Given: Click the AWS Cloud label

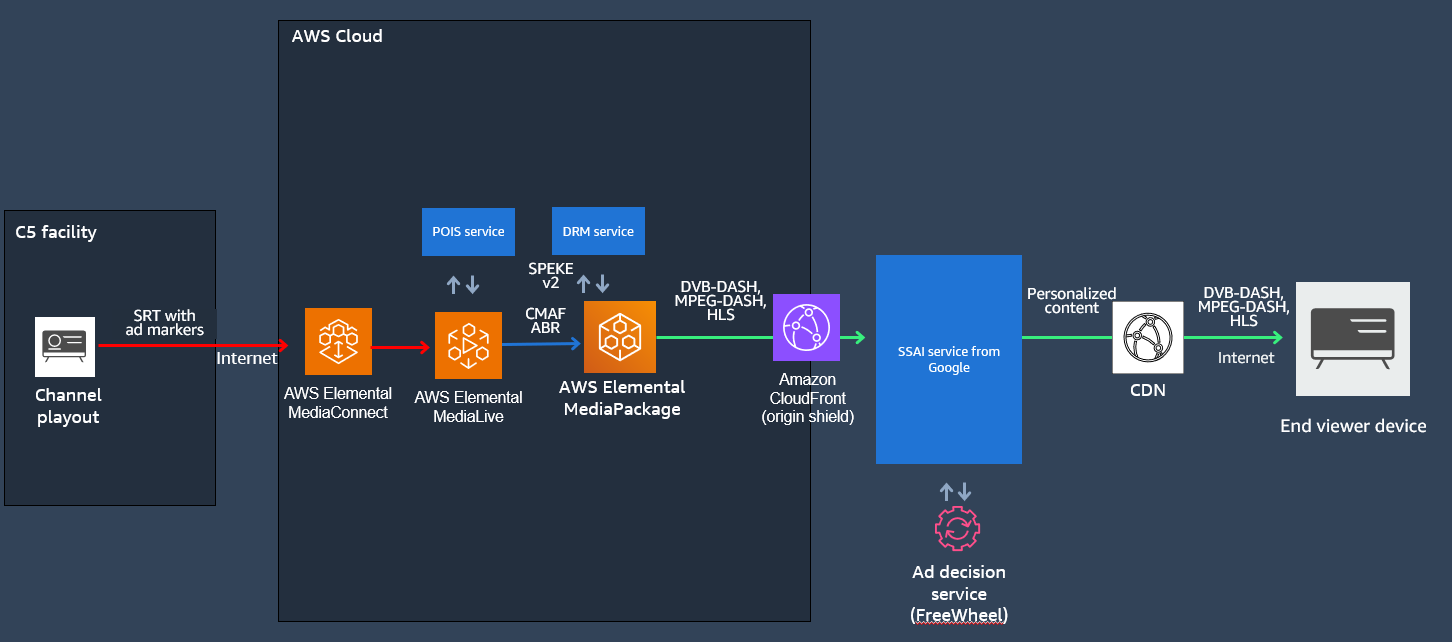Looking at the screenshot, I should coord(337,36).
